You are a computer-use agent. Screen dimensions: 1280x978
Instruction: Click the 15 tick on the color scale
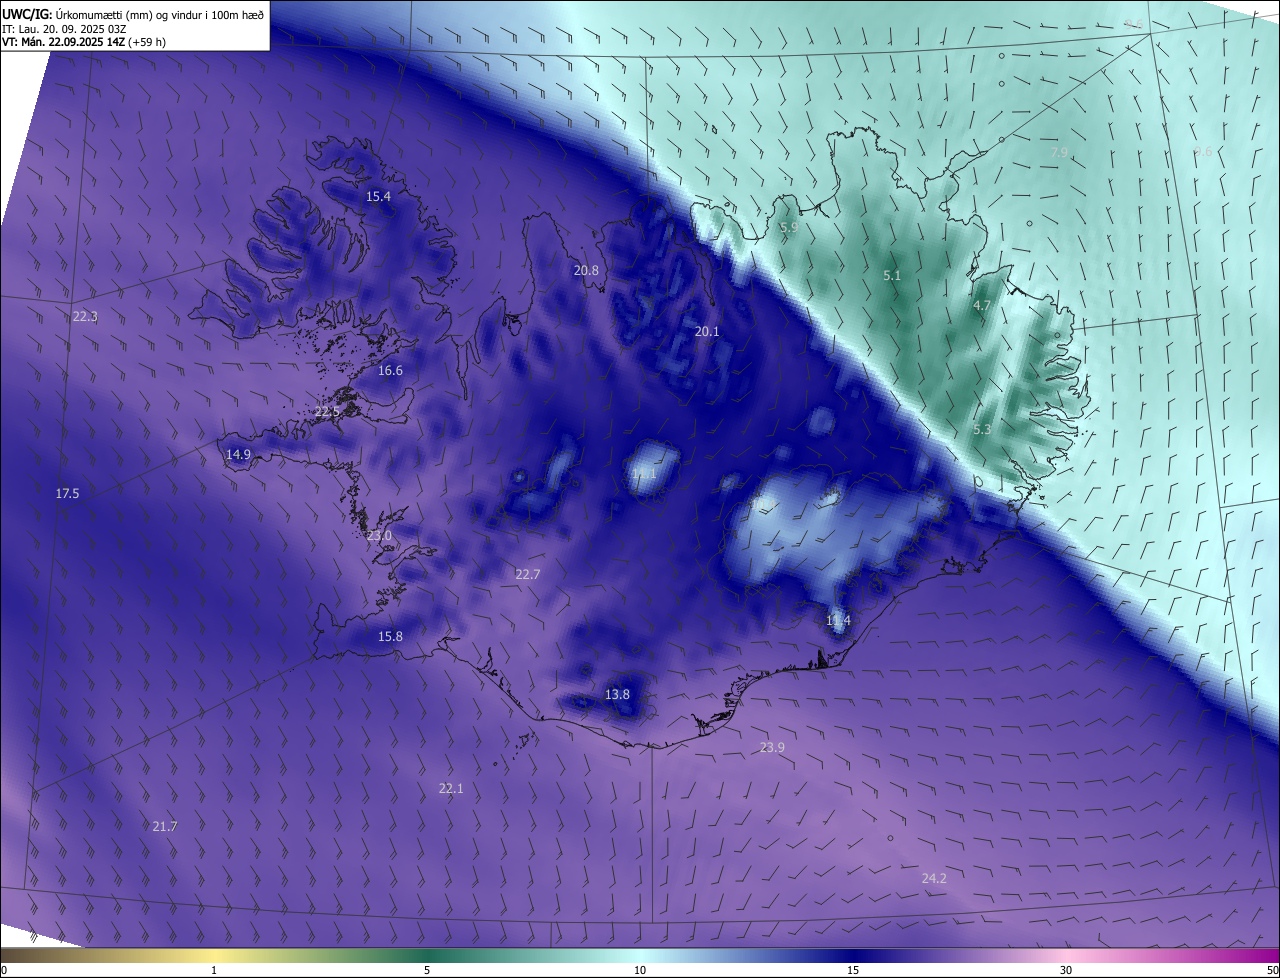point(853,970)
